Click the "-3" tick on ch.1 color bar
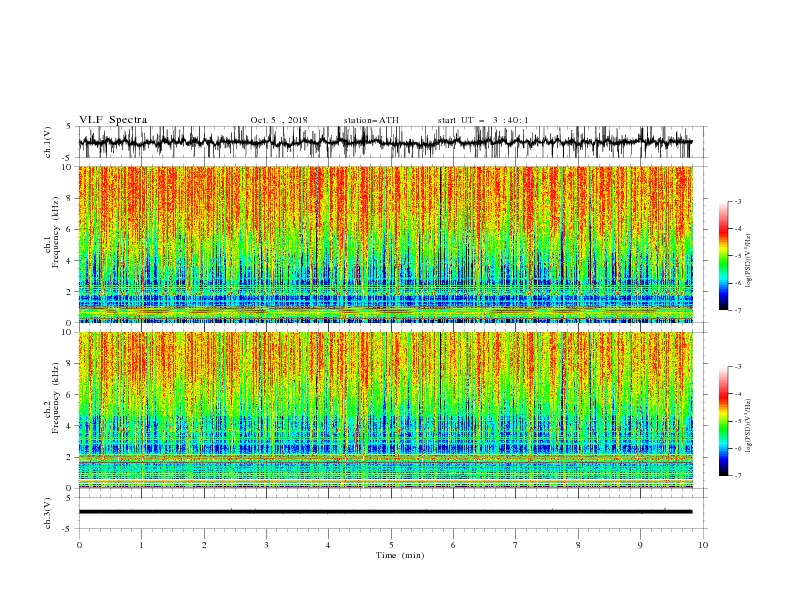This screenshot has height=612, width=792. pyautogui.click(x=737, y=201)
